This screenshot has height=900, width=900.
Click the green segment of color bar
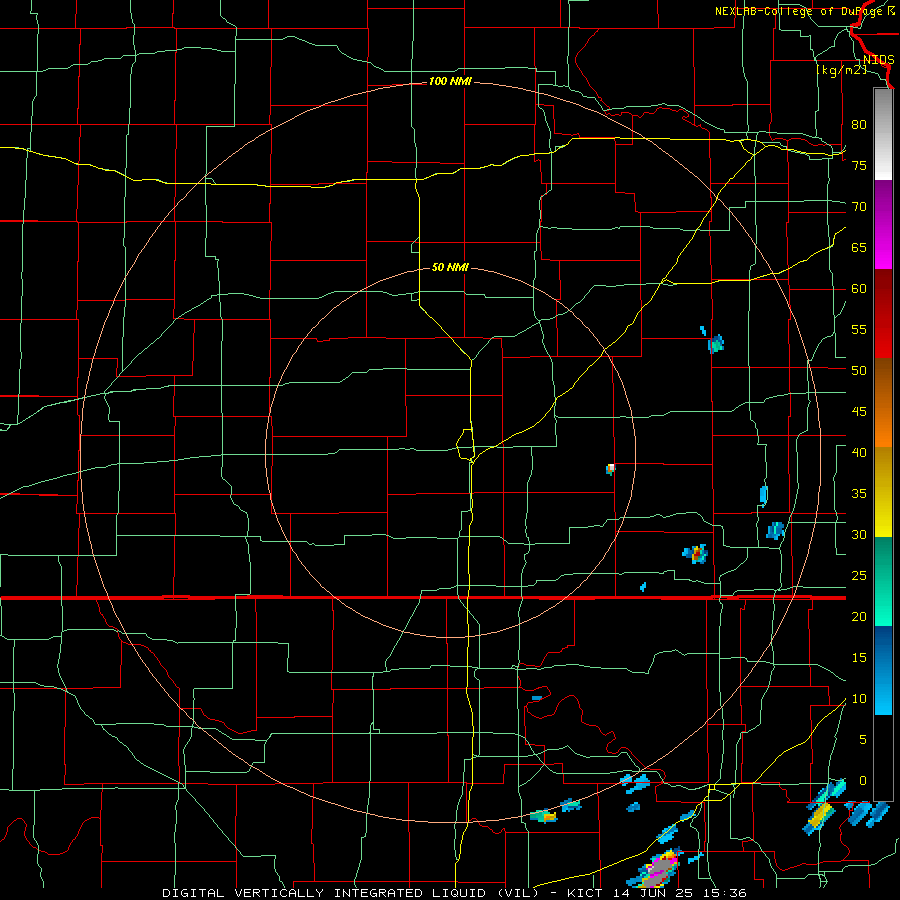coord(883,581)
